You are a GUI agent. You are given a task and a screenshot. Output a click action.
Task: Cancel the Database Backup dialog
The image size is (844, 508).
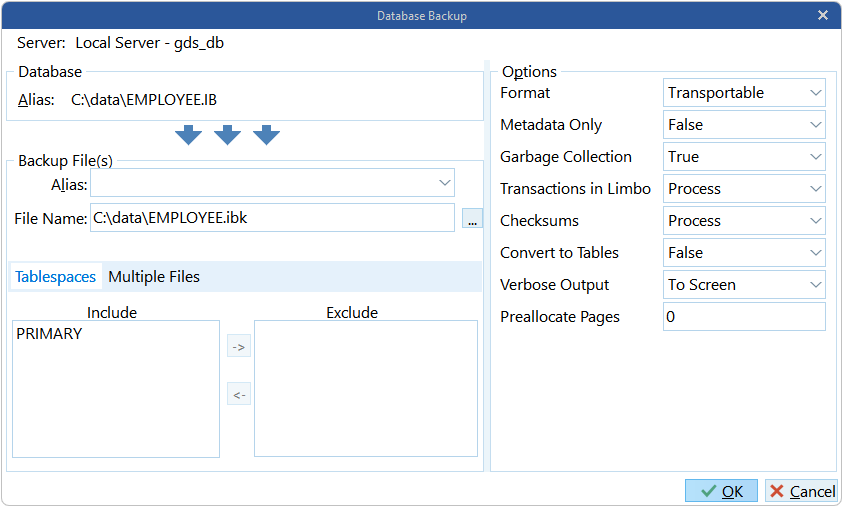[x=802, y=491]
